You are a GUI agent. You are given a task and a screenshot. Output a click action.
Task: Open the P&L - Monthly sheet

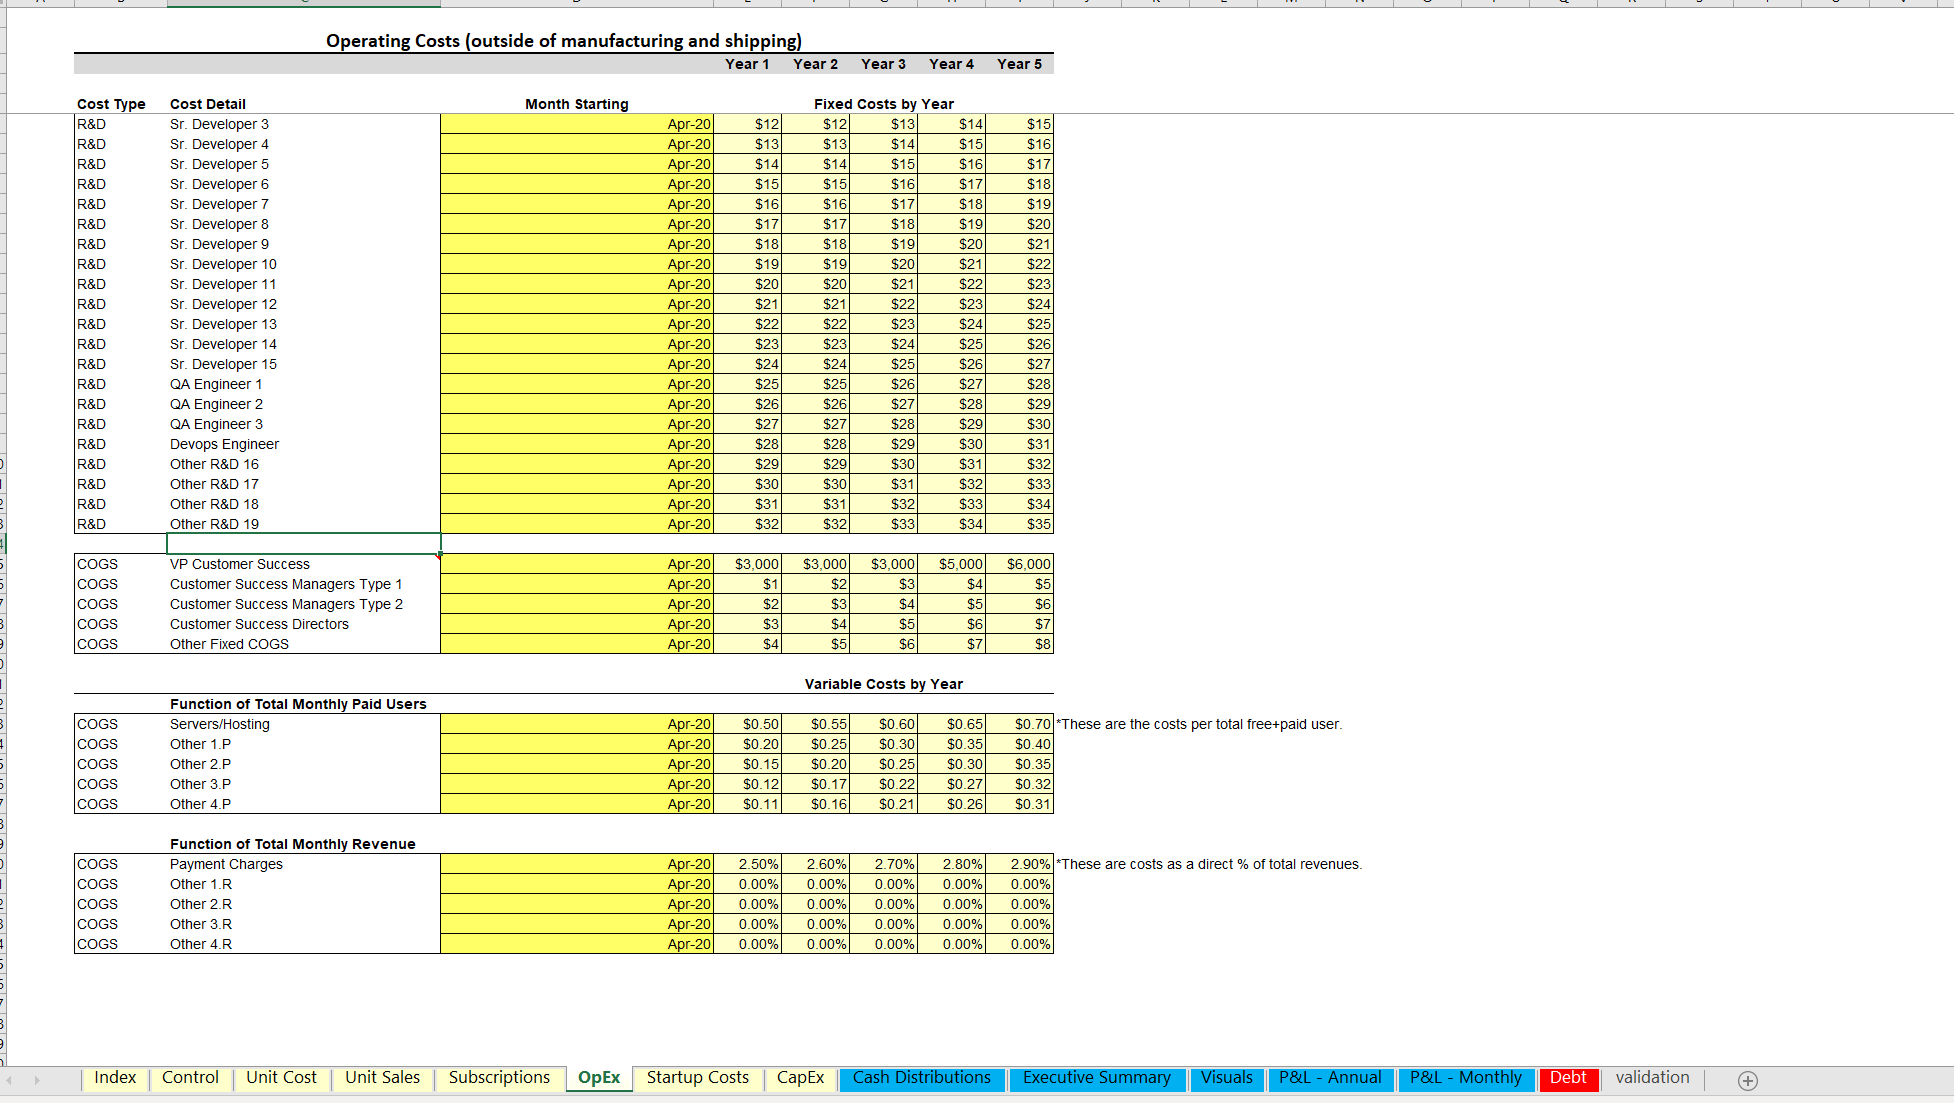[x=1465, y=1078]
